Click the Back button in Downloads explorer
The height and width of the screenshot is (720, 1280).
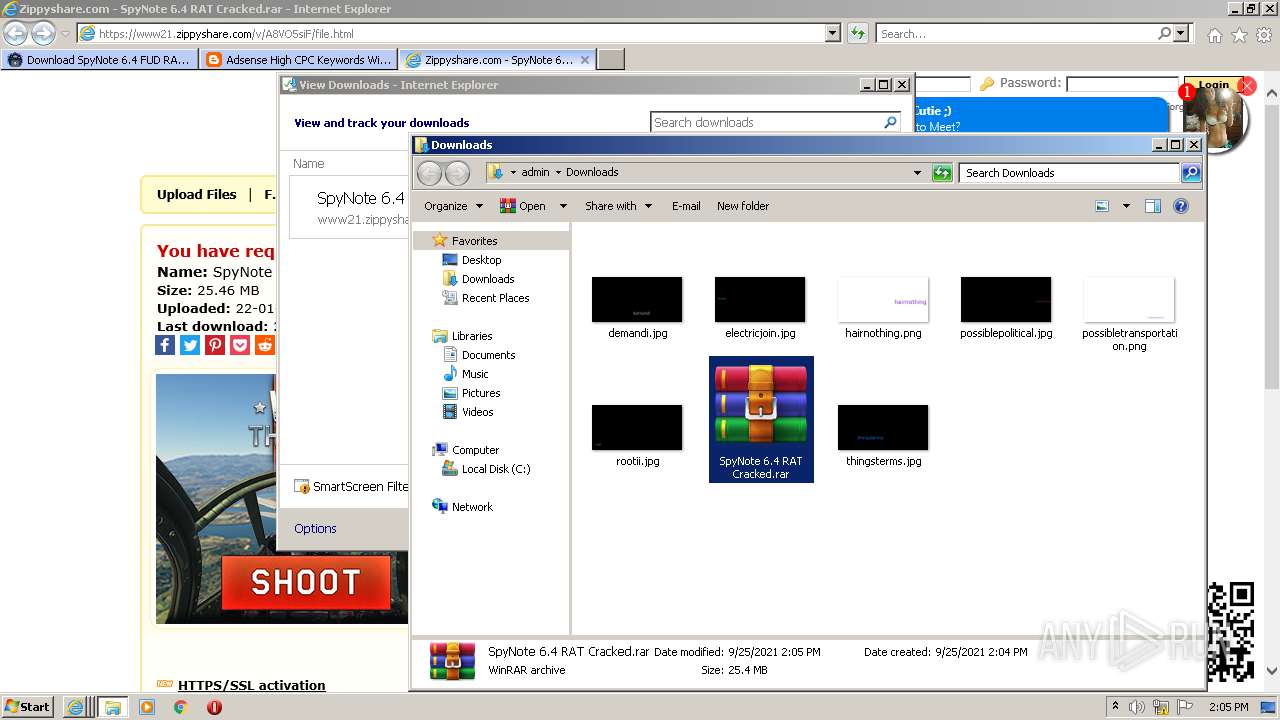point(429,173)
